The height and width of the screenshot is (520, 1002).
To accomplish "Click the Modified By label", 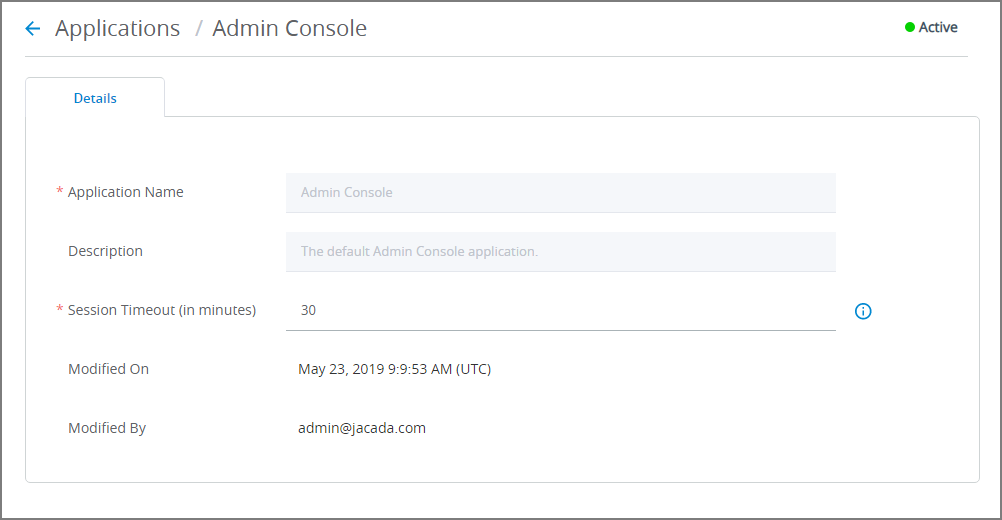I will 107,428.
